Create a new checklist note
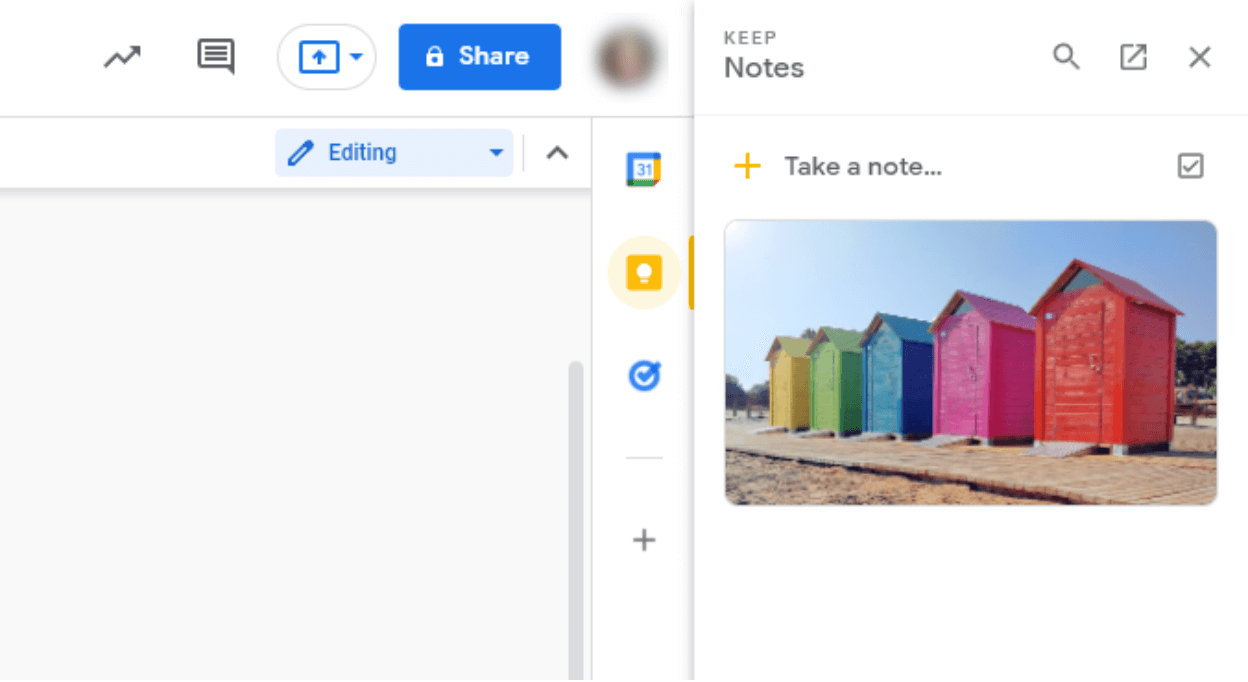 pos(1190,165)
